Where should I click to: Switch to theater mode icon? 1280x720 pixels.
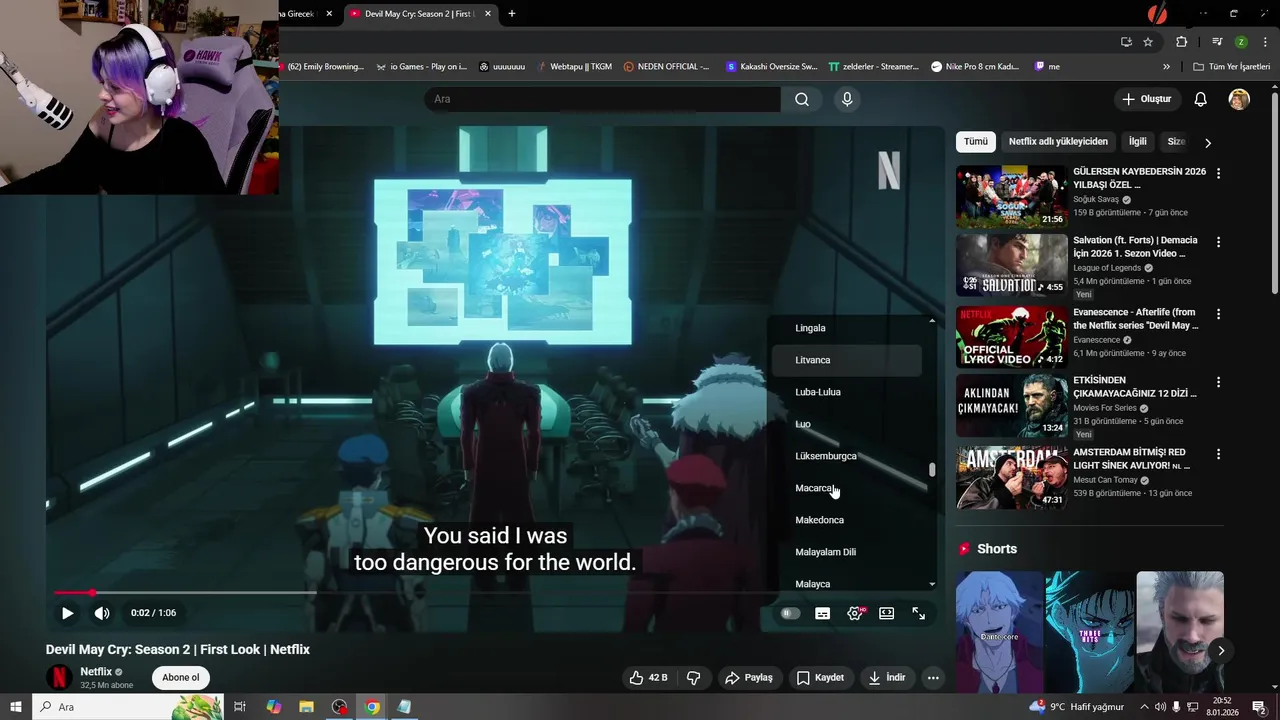(x=886, y=613)
